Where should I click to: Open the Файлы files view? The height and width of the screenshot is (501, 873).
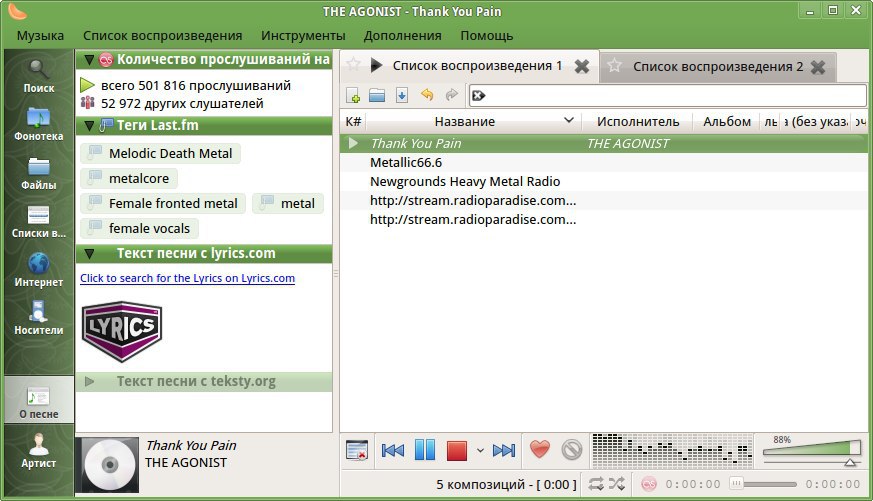(x=38, y=173)
